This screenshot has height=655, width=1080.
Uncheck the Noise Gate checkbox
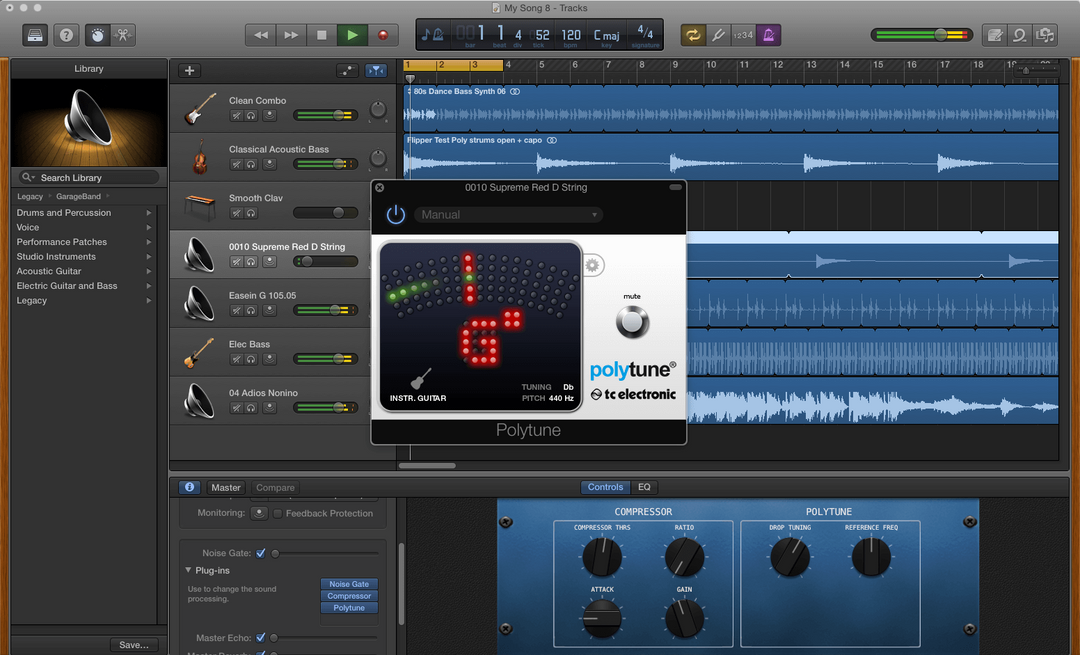click(260, 553)
